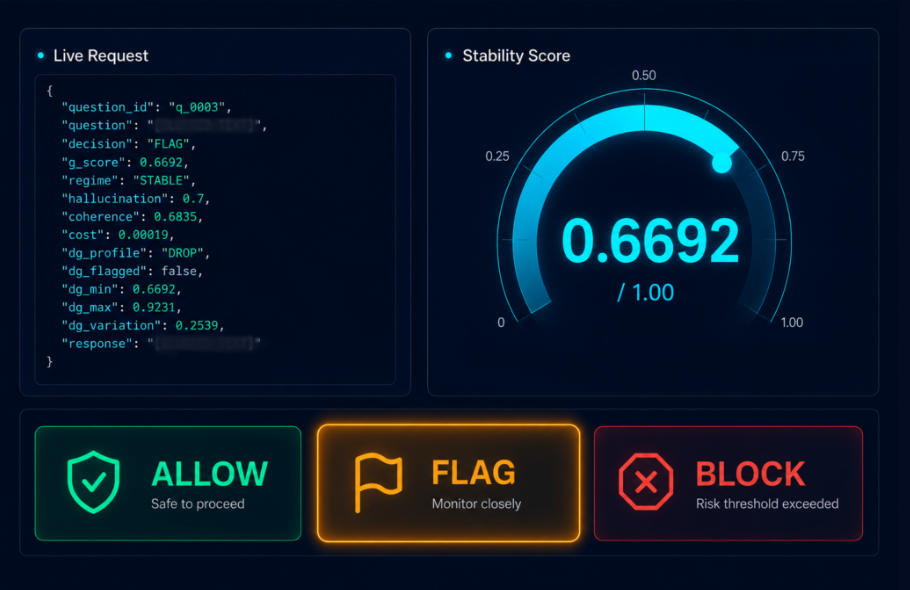Select the FLAG decision label

(474, 473)
